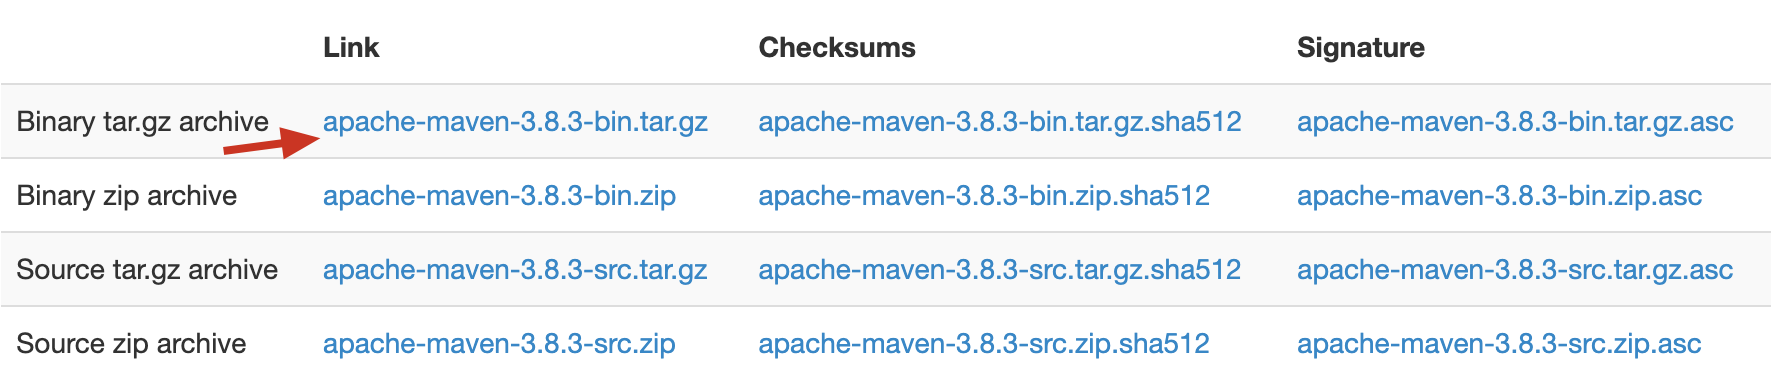1774x390 pixels.
Task: Open apache-maven-3.8.3-src.tar.gz.sha512 checksum
Action: pos(1000,270)
